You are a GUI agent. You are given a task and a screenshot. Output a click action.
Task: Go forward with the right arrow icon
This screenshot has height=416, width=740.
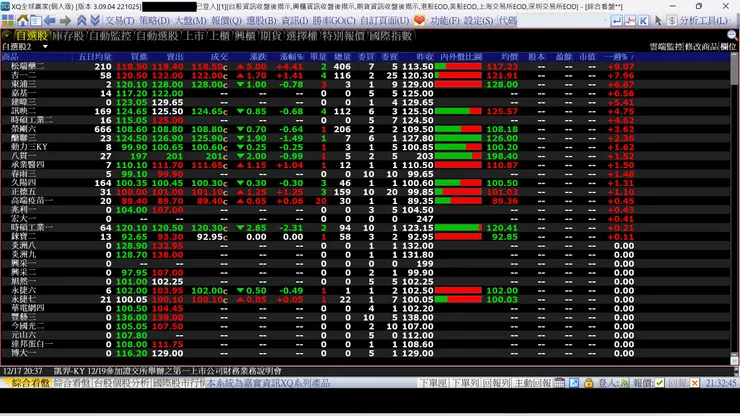pos(65,21)
